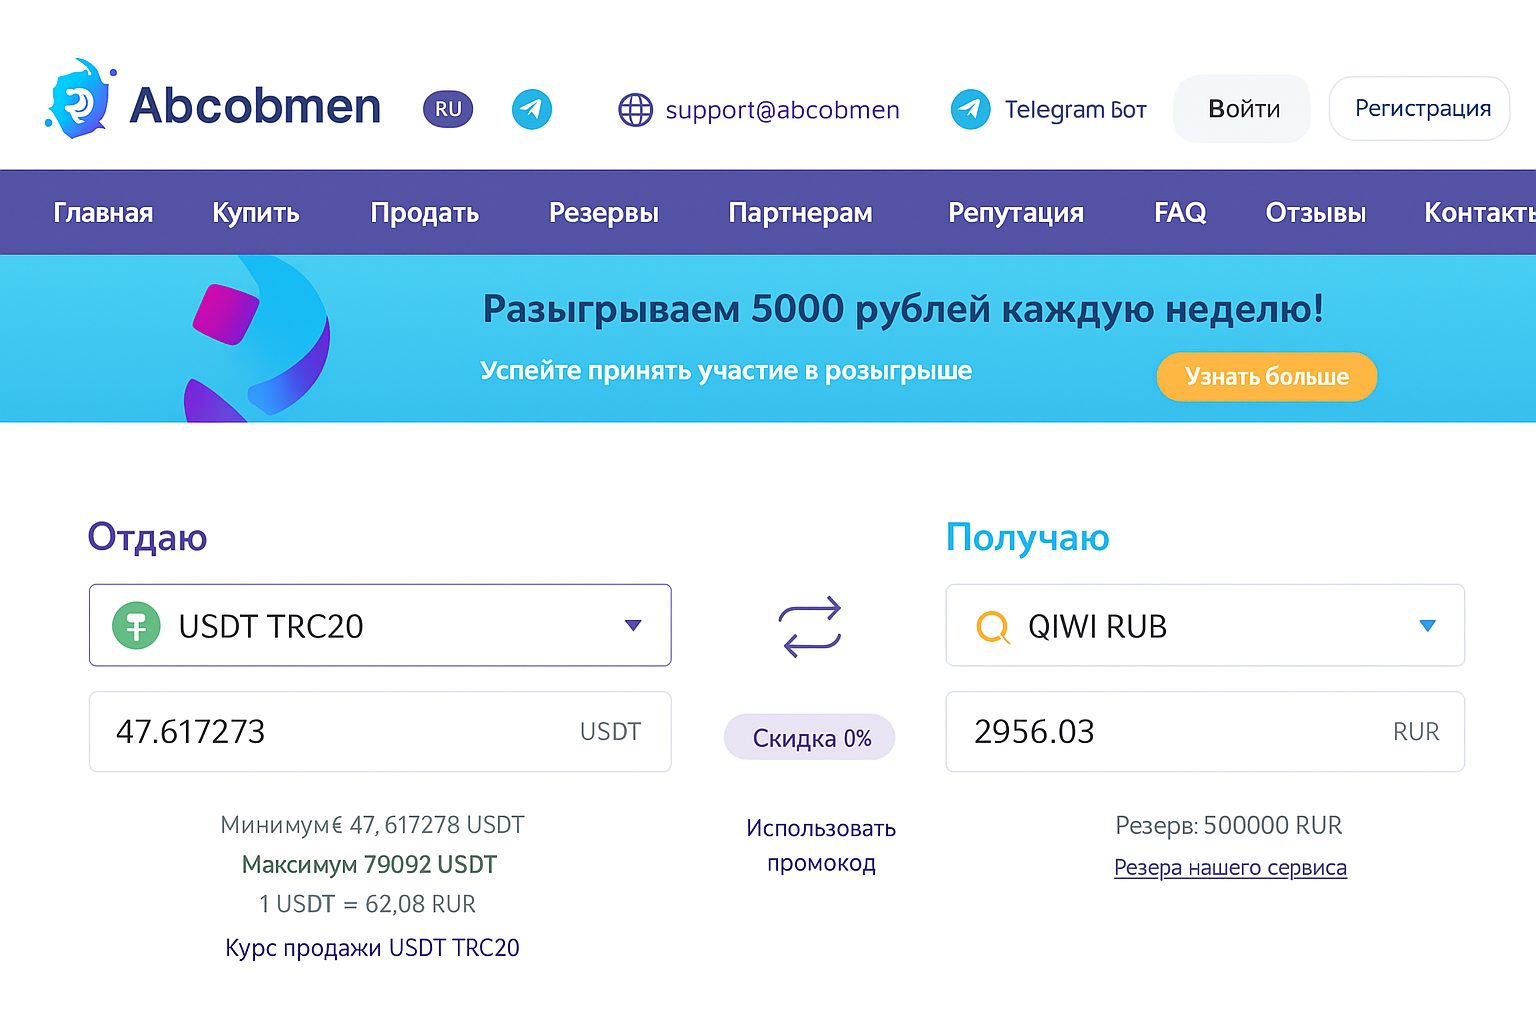The width and height of the screenshot is (1536, 1024).
Task: Click the Telegram icon in the header
Action: 532,108
